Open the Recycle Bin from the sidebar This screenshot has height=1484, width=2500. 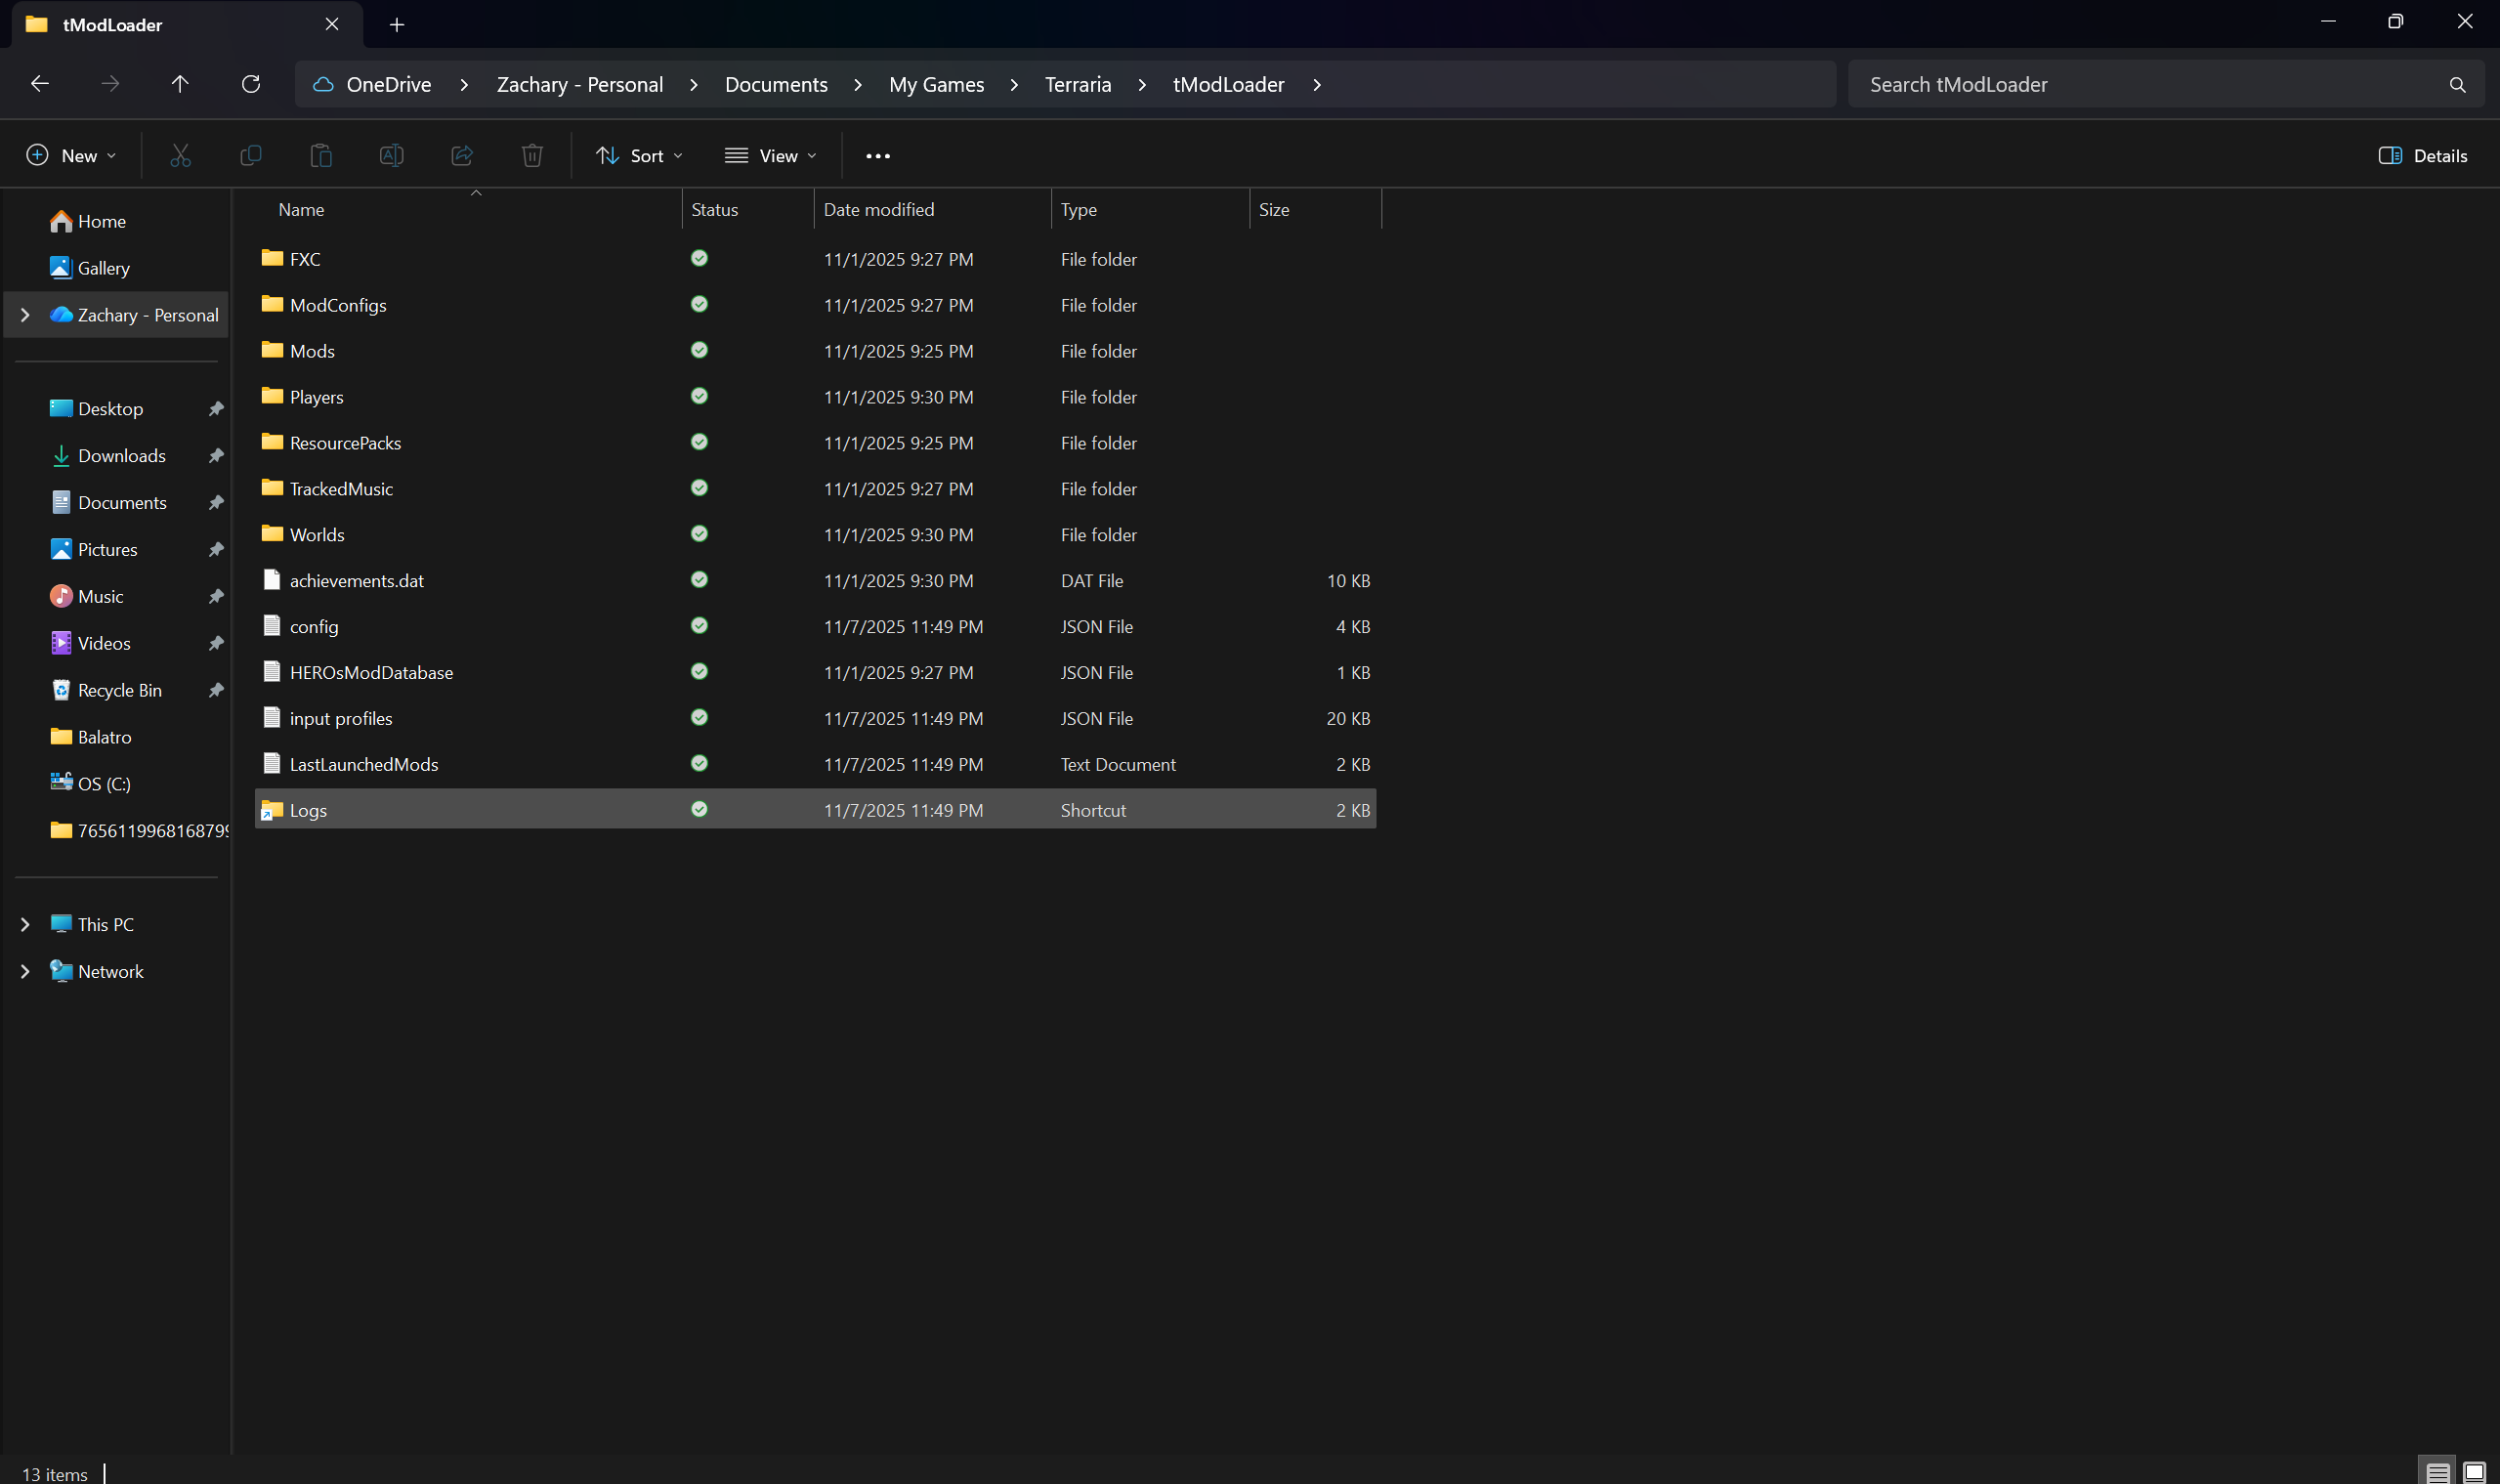[119, 690]
